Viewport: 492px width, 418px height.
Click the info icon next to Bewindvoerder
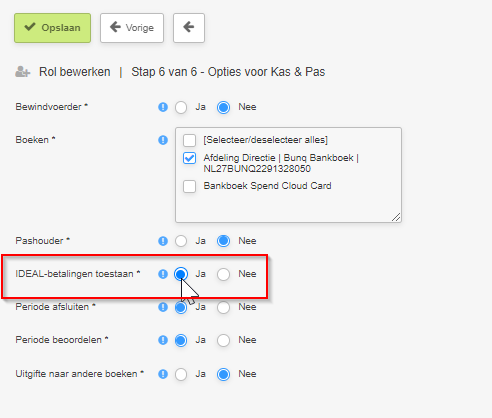point(163,107)
